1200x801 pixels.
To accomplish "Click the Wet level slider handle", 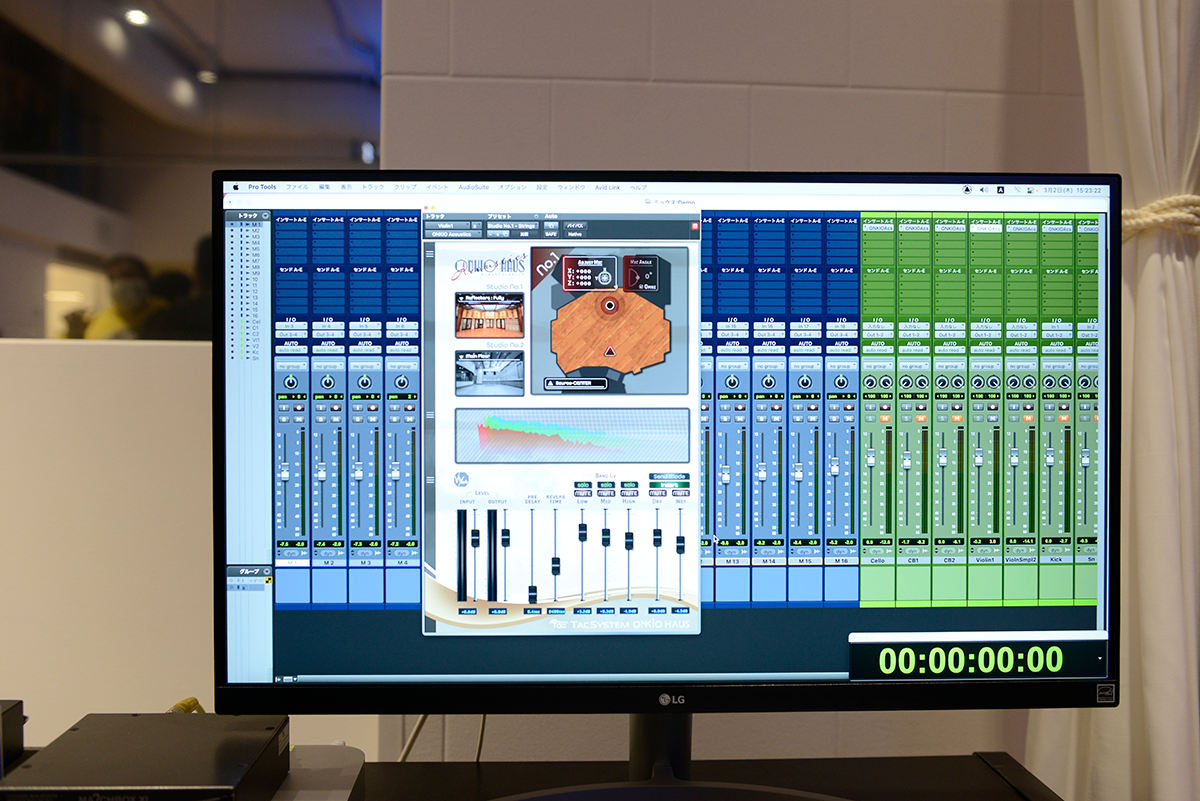I will click(x=680, y=545).
